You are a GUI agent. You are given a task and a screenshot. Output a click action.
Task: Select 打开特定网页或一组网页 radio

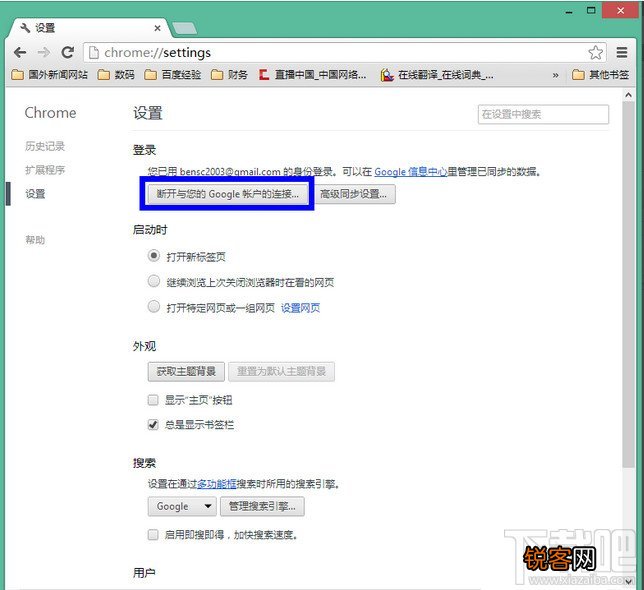coord(154,307)
